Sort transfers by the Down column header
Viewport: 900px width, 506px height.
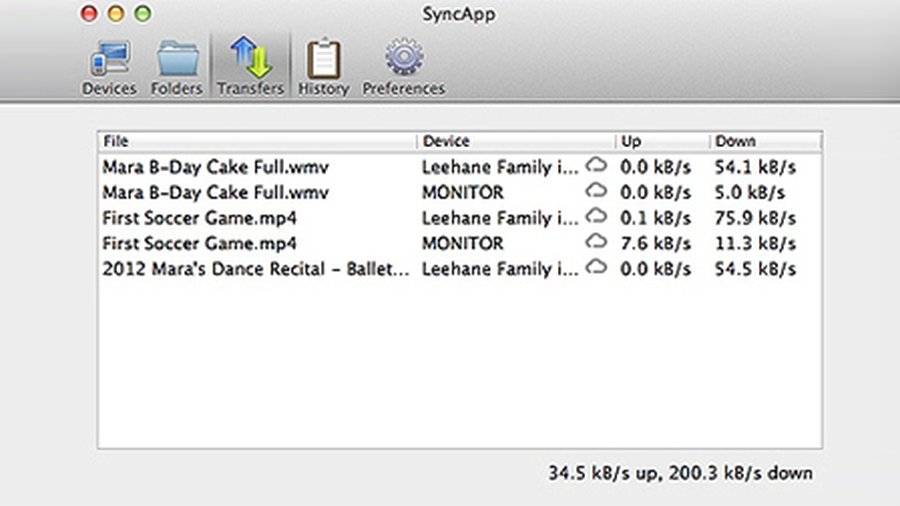click(x=765, y=141)
